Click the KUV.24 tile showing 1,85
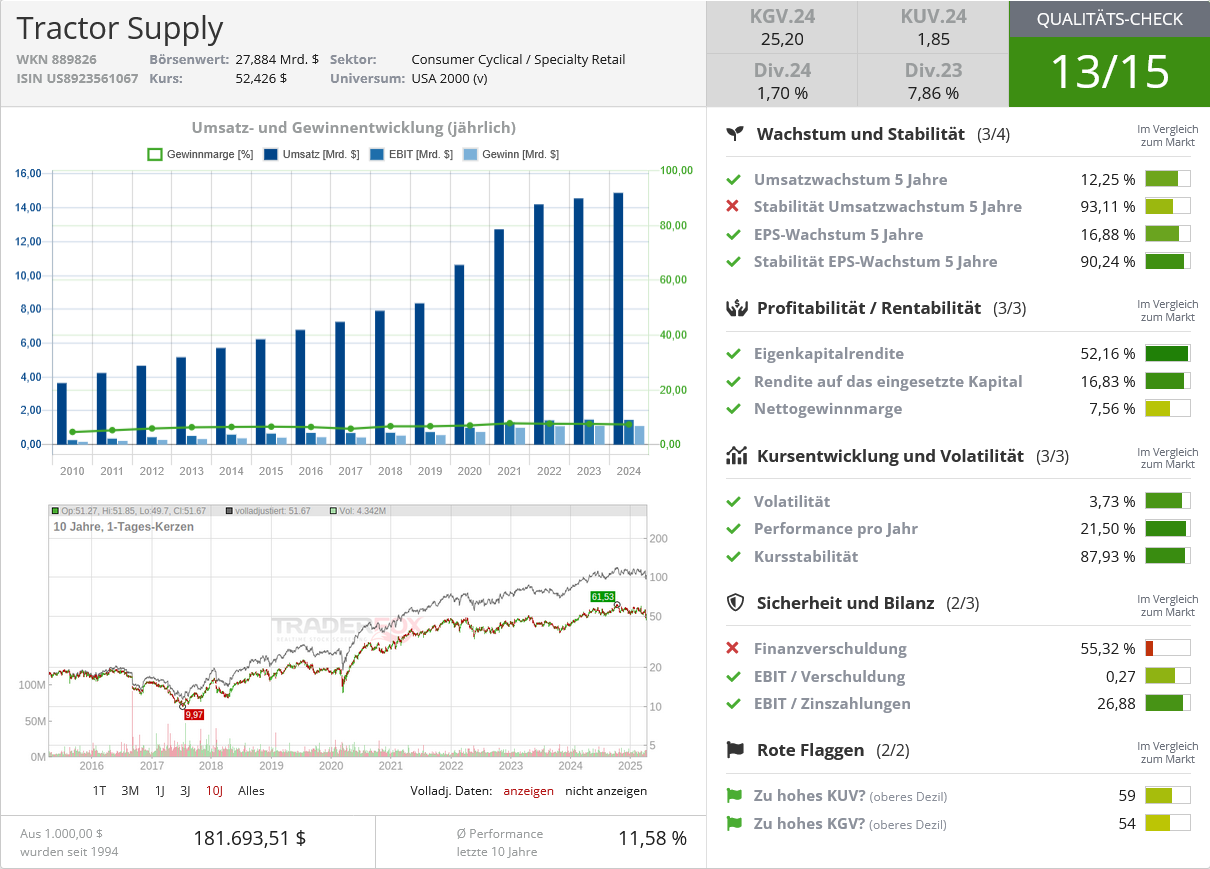 pos(933,28)
